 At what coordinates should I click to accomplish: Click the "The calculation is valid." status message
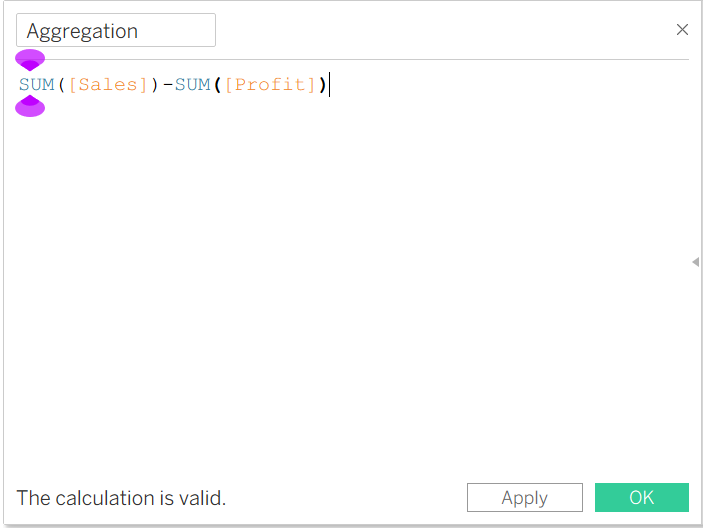click(x=121, y=498)
